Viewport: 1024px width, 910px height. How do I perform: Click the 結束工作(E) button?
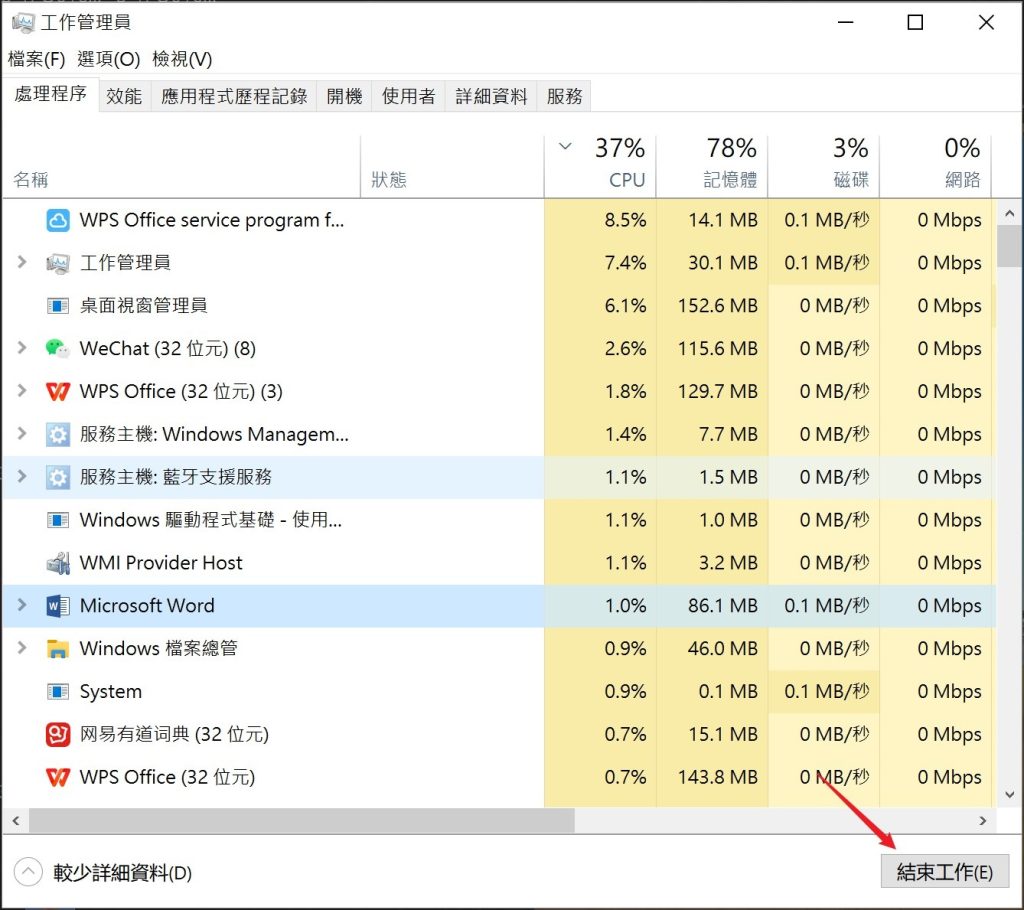[944, 871]
